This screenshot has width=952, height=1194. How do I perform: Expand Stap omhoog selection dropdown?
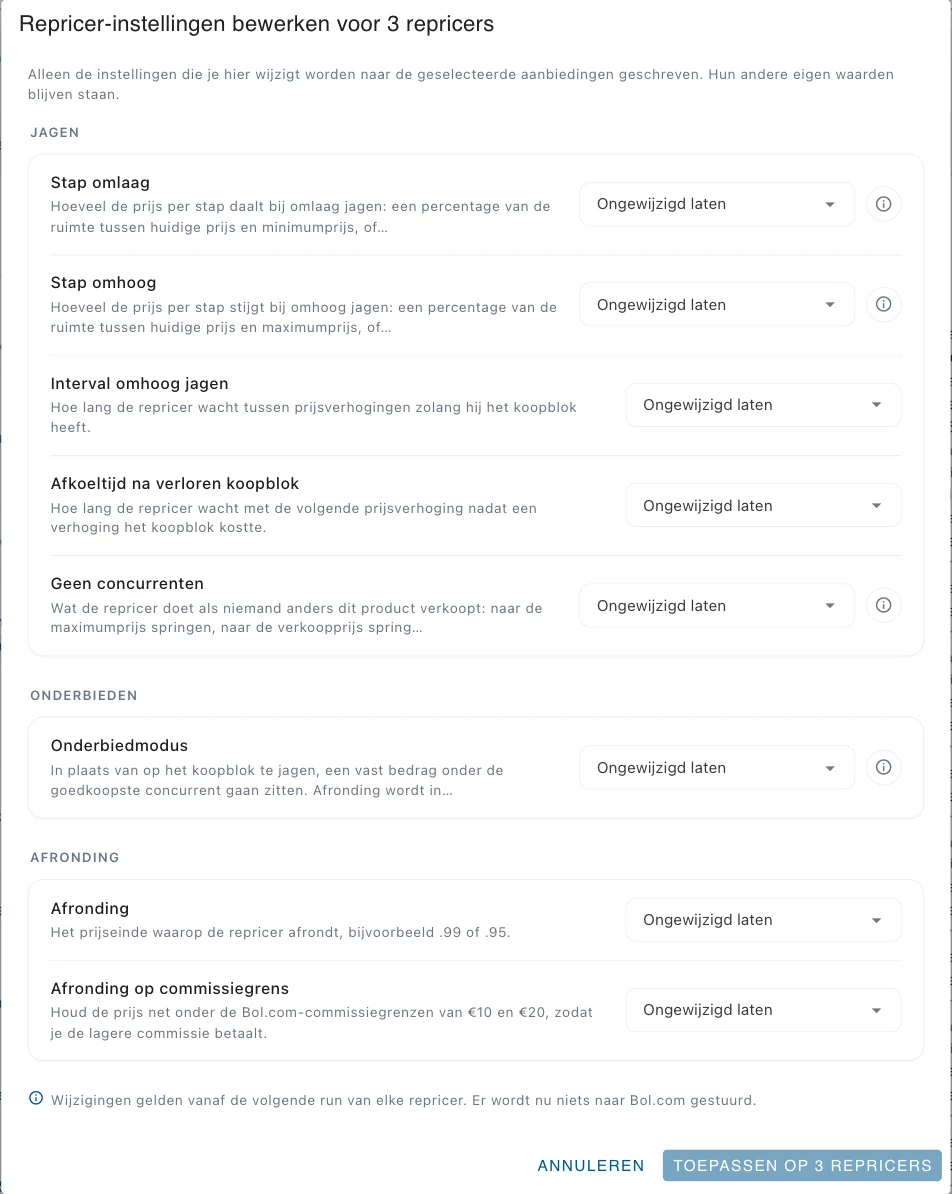tap(717, 305)
